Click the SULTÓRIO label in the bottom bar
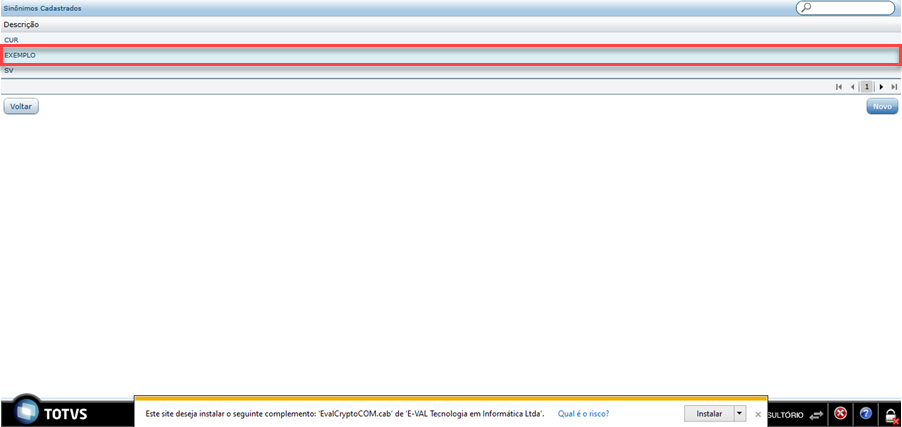The height and width of the screenshot is (427, 902). point(786,414)
